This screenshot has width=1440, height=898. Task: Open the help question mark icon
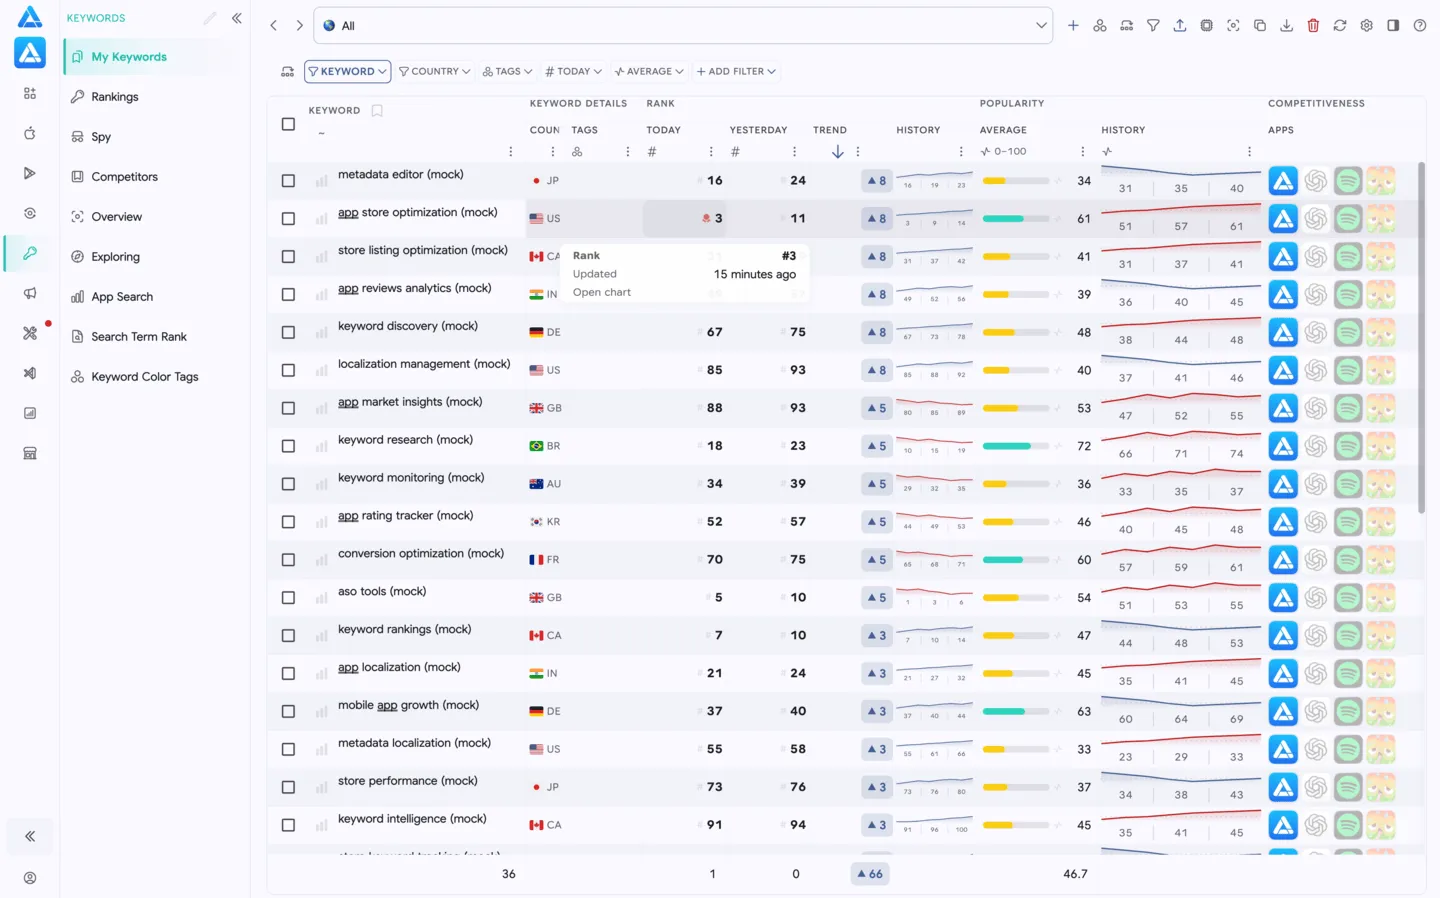[x=1420, y=26]
